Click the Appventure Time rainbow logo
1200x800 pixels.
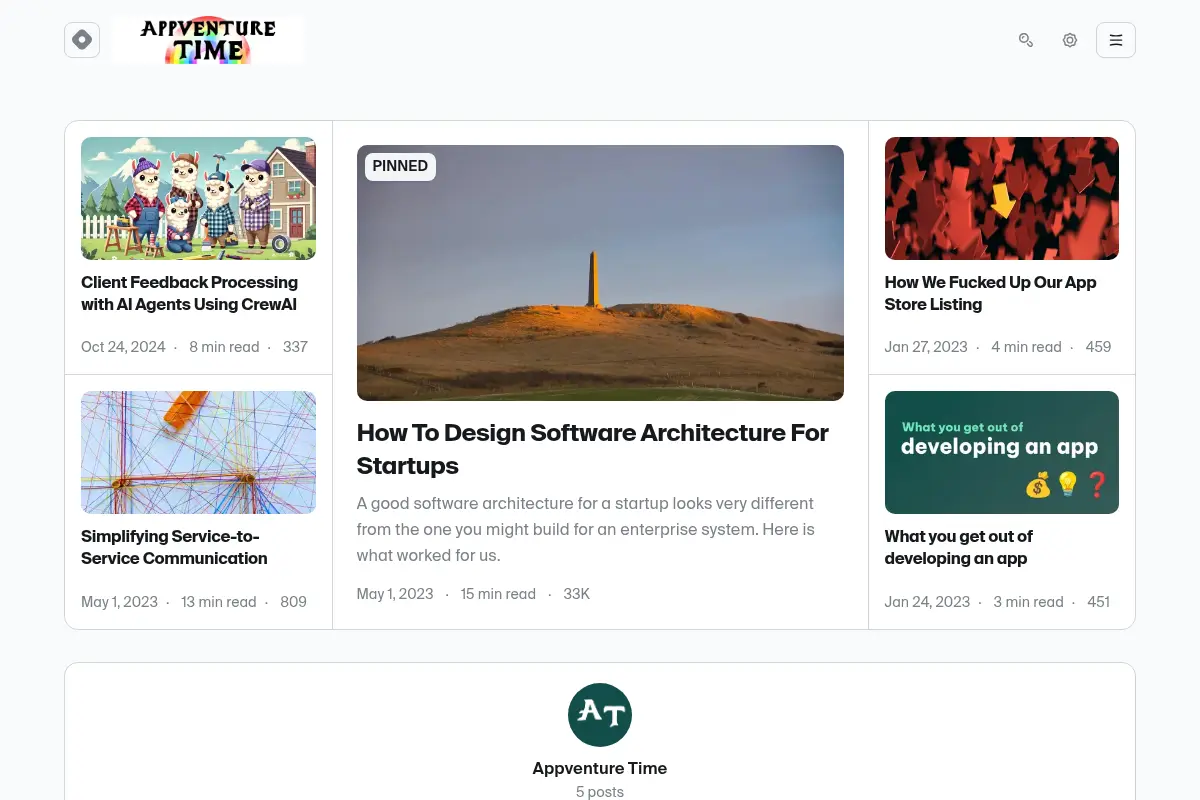[x=208, y=40]
